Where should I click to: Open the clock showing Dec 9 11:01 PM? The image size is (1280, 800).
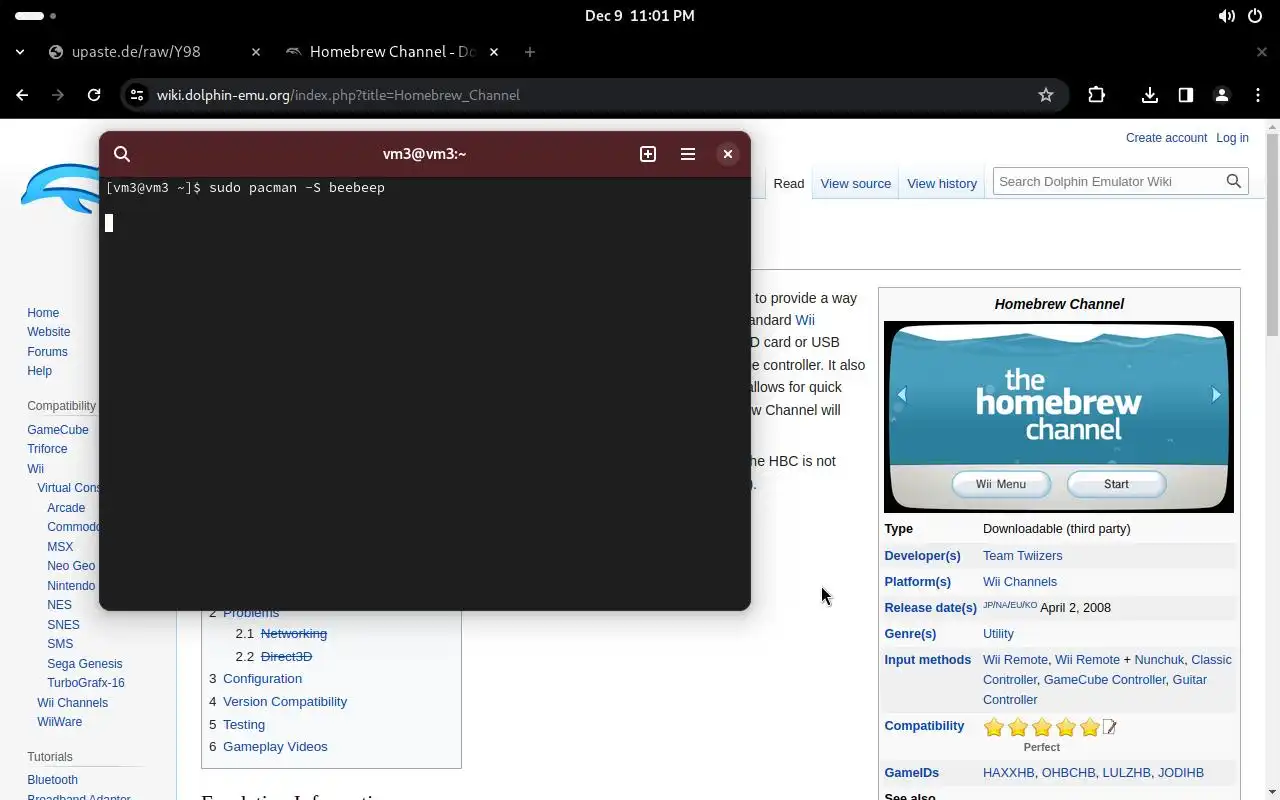[x=640, y=16]
